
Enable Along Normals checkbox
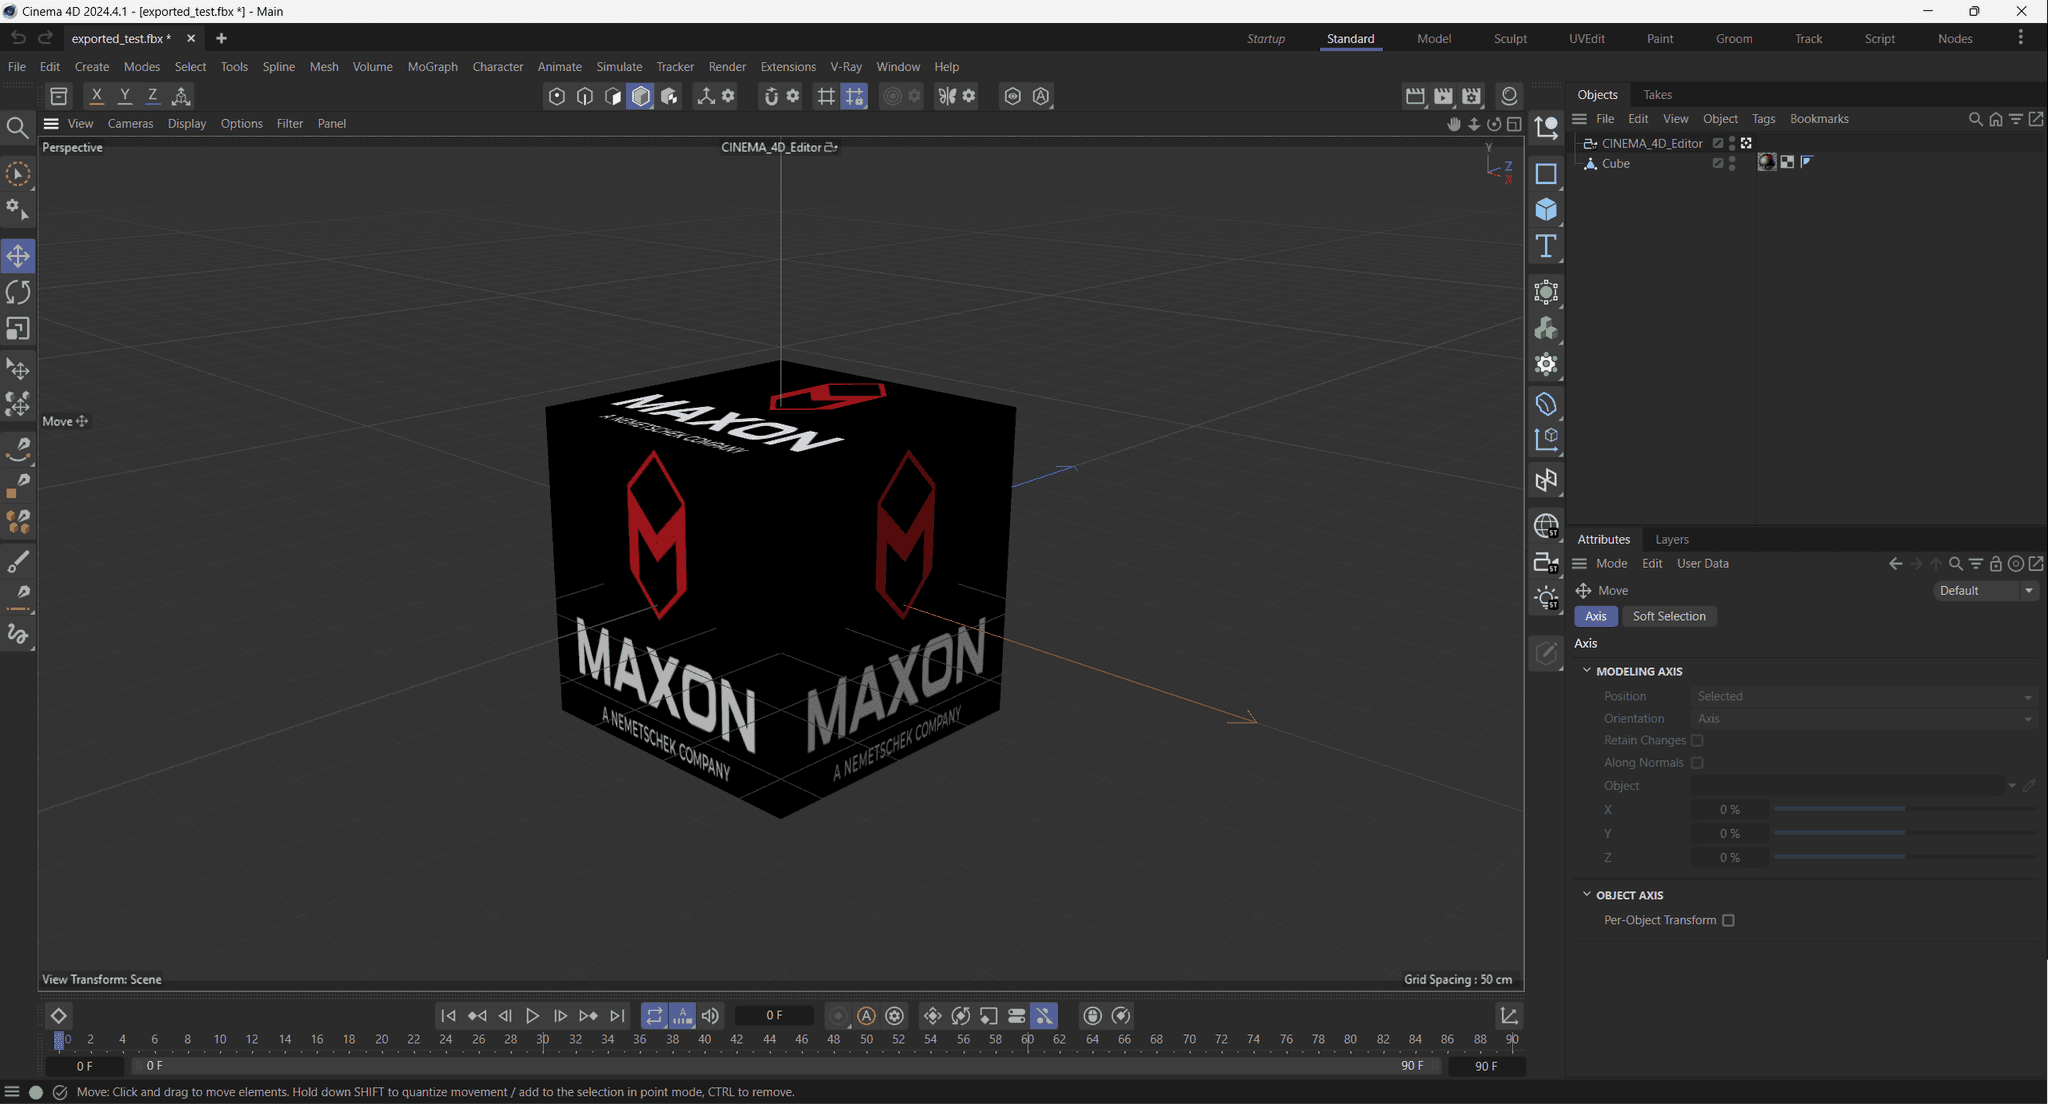(x=1697, y=763)
